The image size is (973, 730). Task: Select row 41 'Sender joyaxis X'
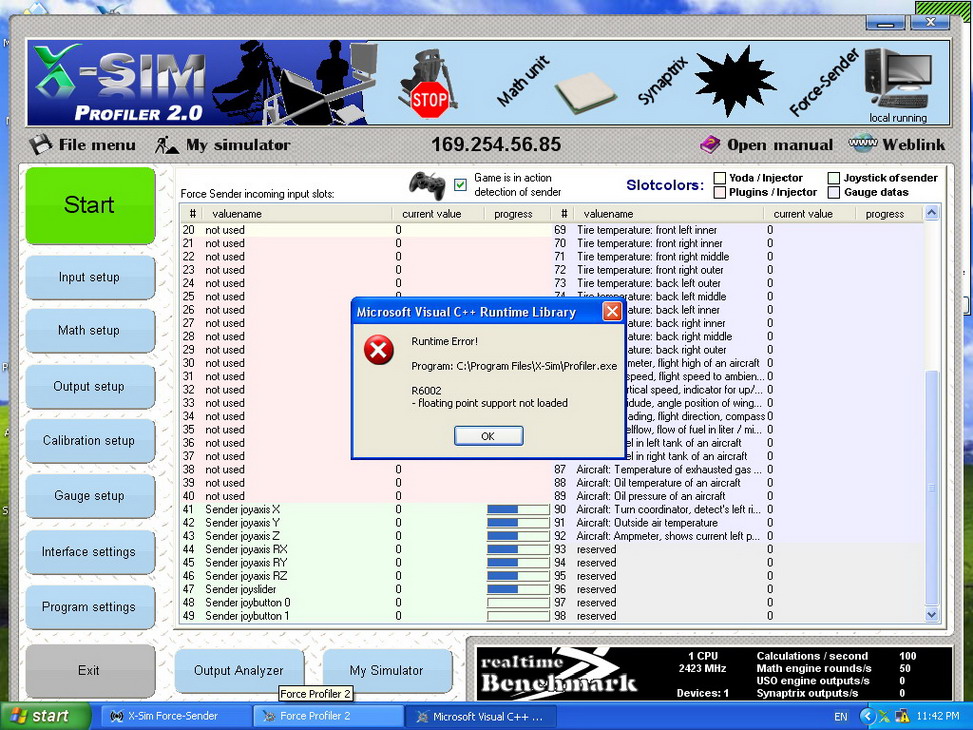pos(365,510)
